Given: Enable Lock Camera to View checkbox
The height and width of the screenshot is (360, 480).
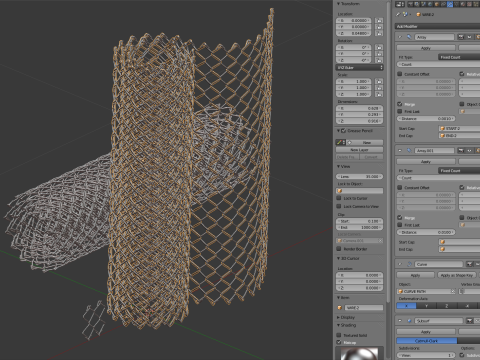Looking at the screenshot, I should 339,206.
